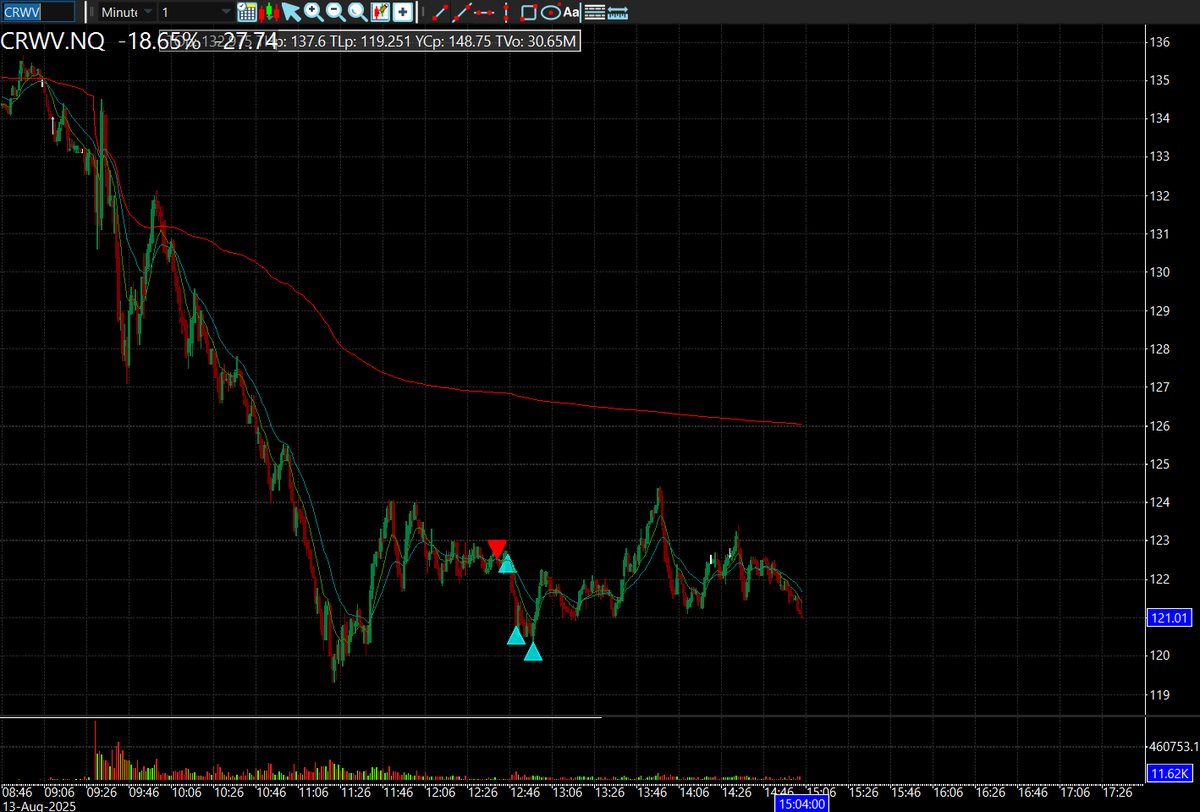Click the 460753.1 volume scale value
Image resolution: width=1200 pixels, height=812 pixels.
click(x=1173, y=746)
